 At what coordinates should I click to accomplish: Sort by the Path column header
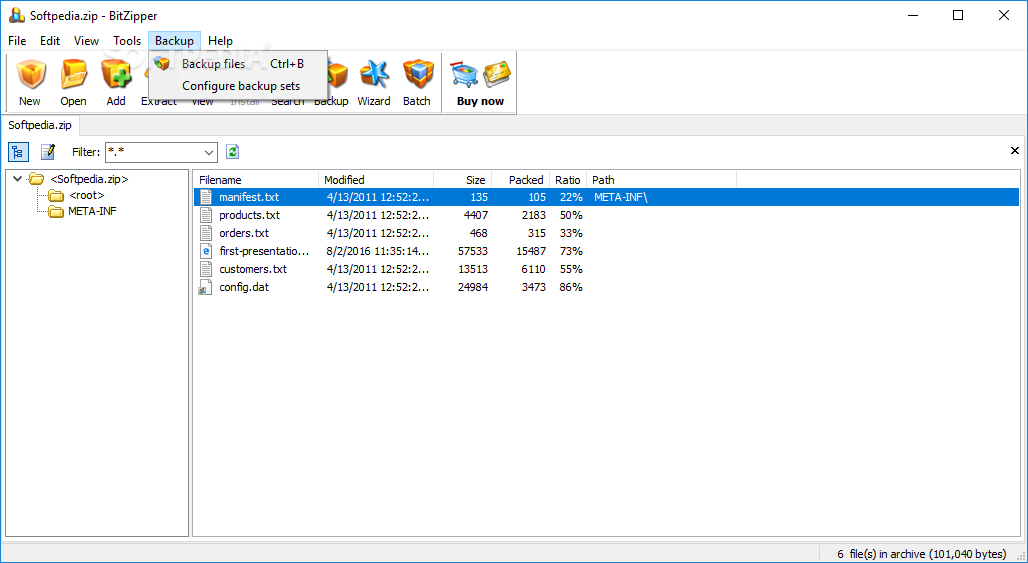click(662, 180)
